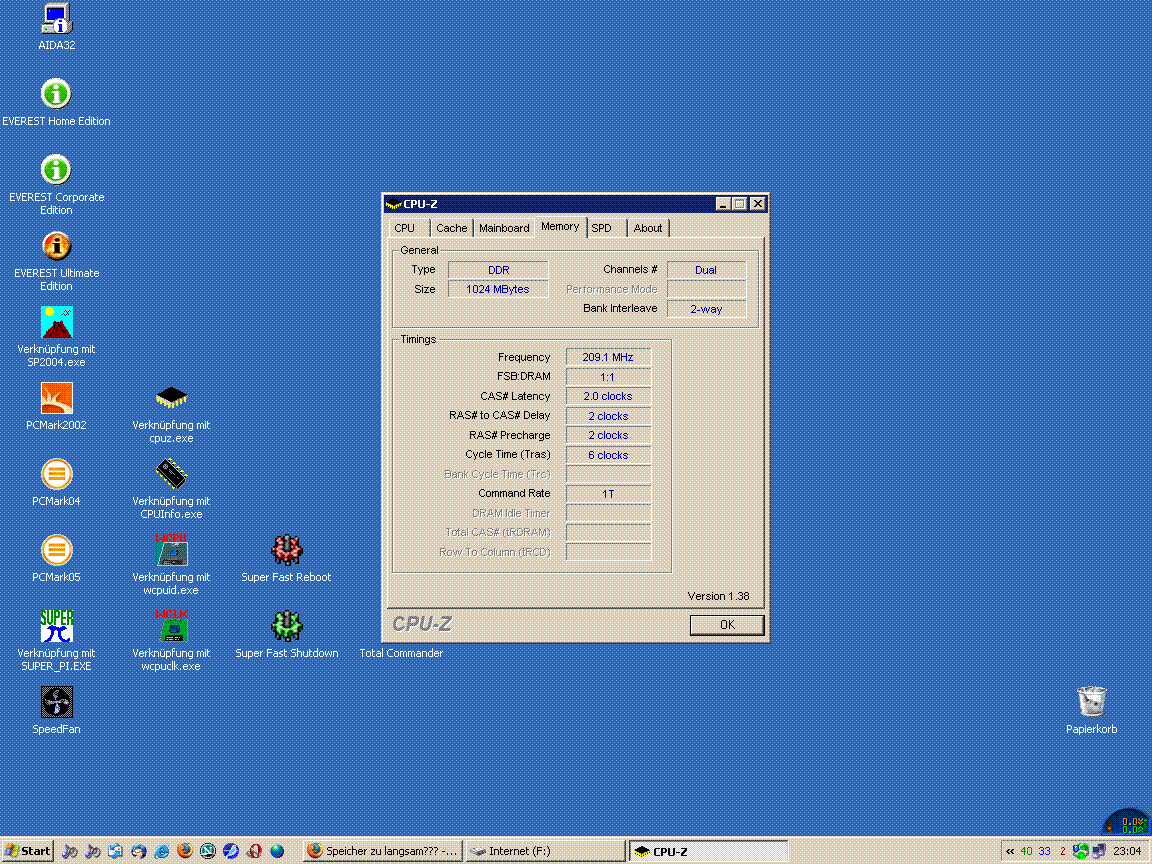Viewport: 1152px width, 864px height.
Task: Open the Start menu
Action: click(28, 851)
